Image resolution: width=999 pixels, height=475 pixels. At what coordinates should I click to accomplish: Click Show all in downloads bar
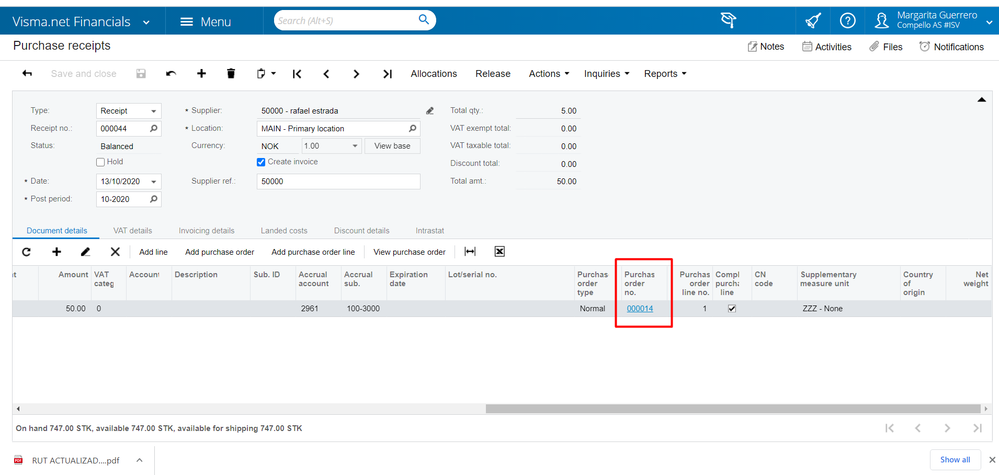click(955, 460)
